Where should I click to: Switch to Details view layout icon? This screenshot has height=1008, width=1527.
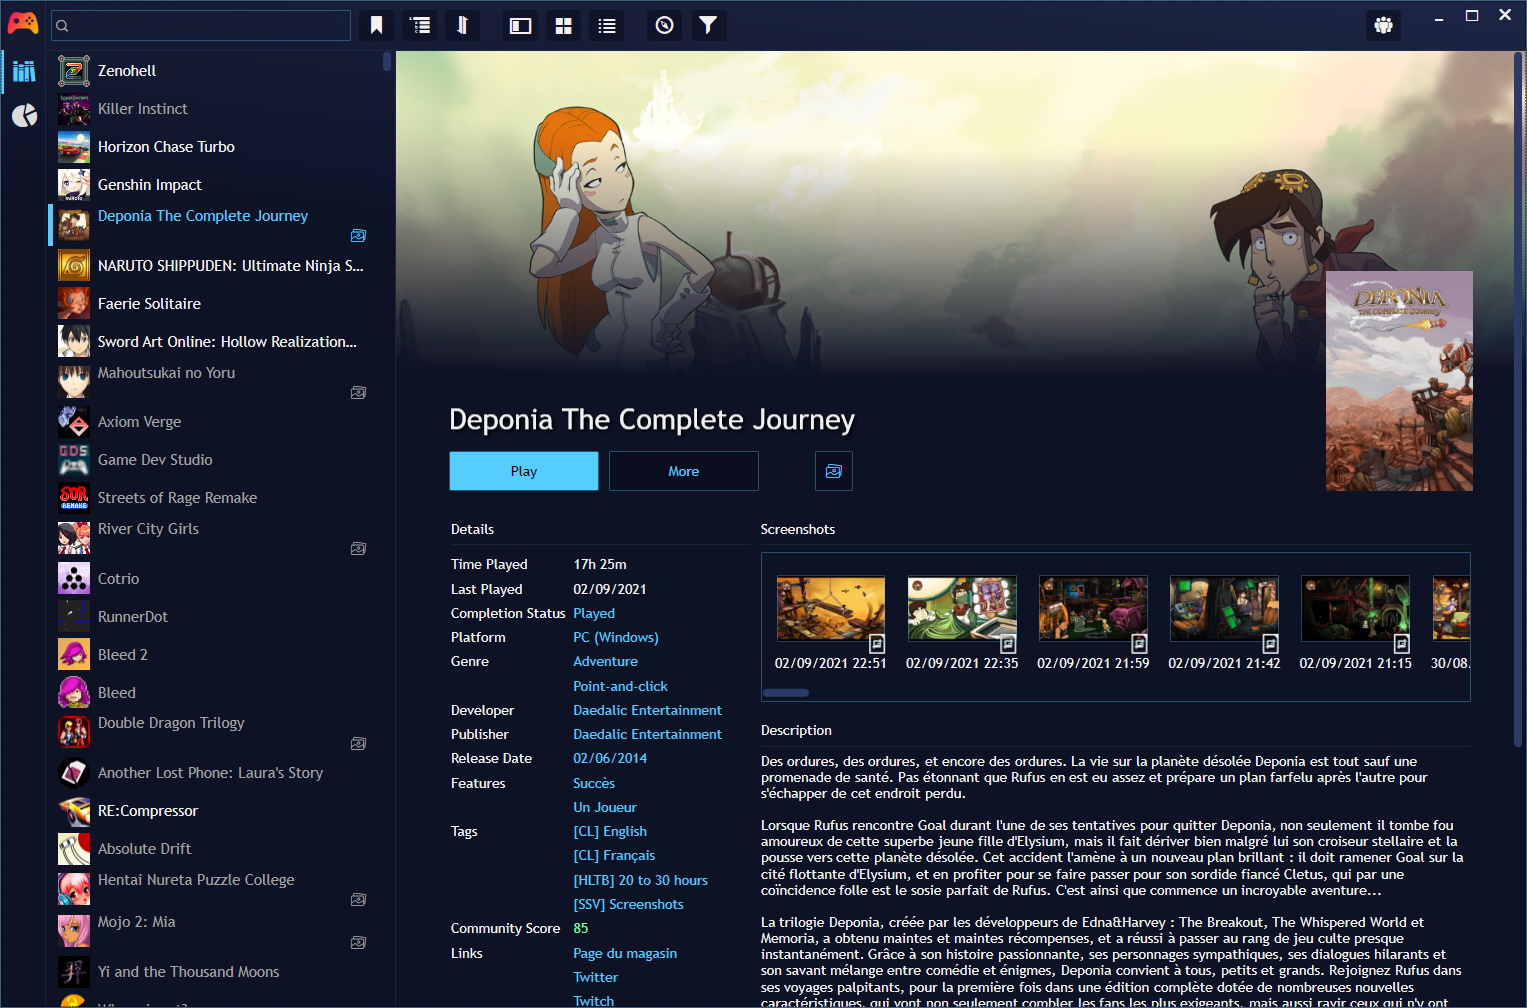click(520, 26)
